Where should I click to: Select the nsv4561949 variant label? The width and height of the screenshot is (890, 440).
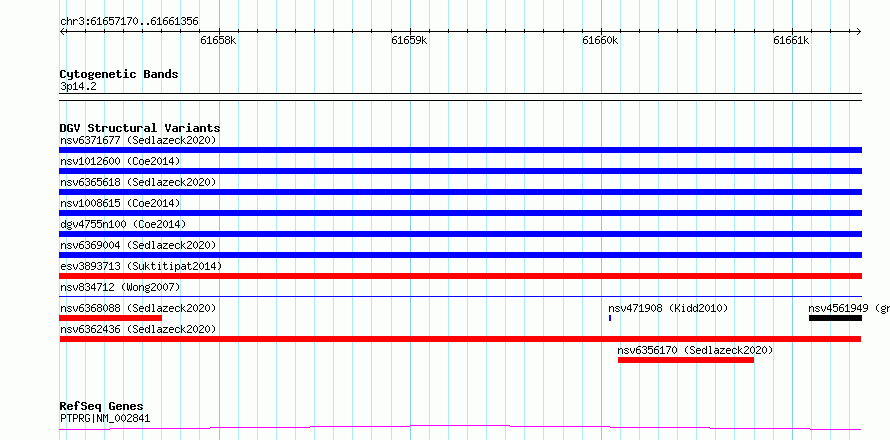coord(849,308)
